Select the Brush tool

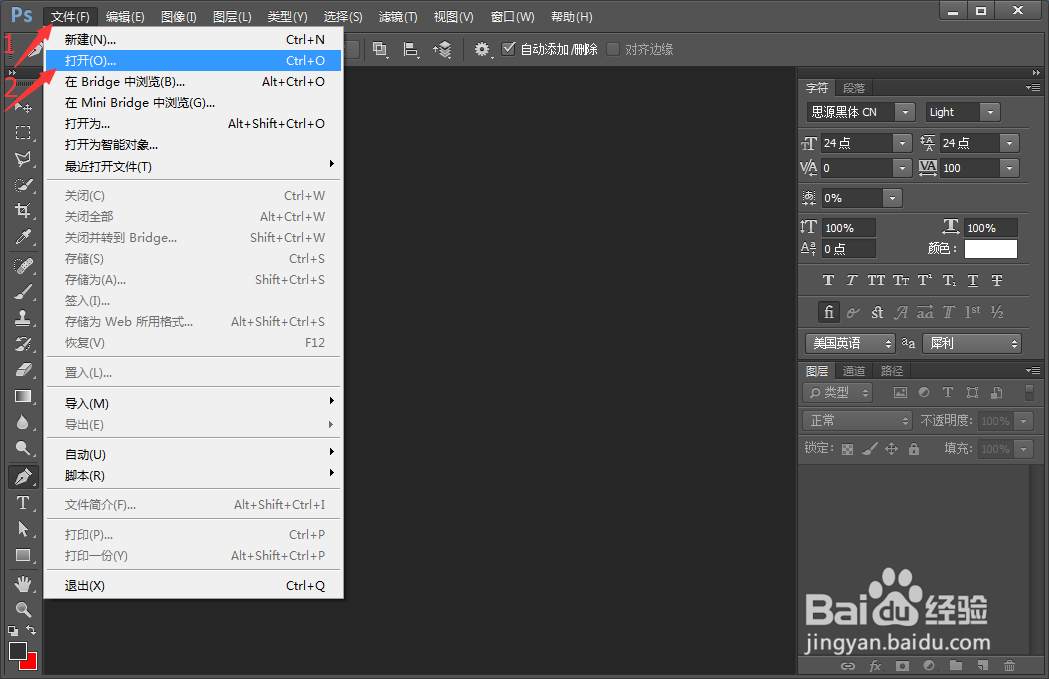coord(23,292)
